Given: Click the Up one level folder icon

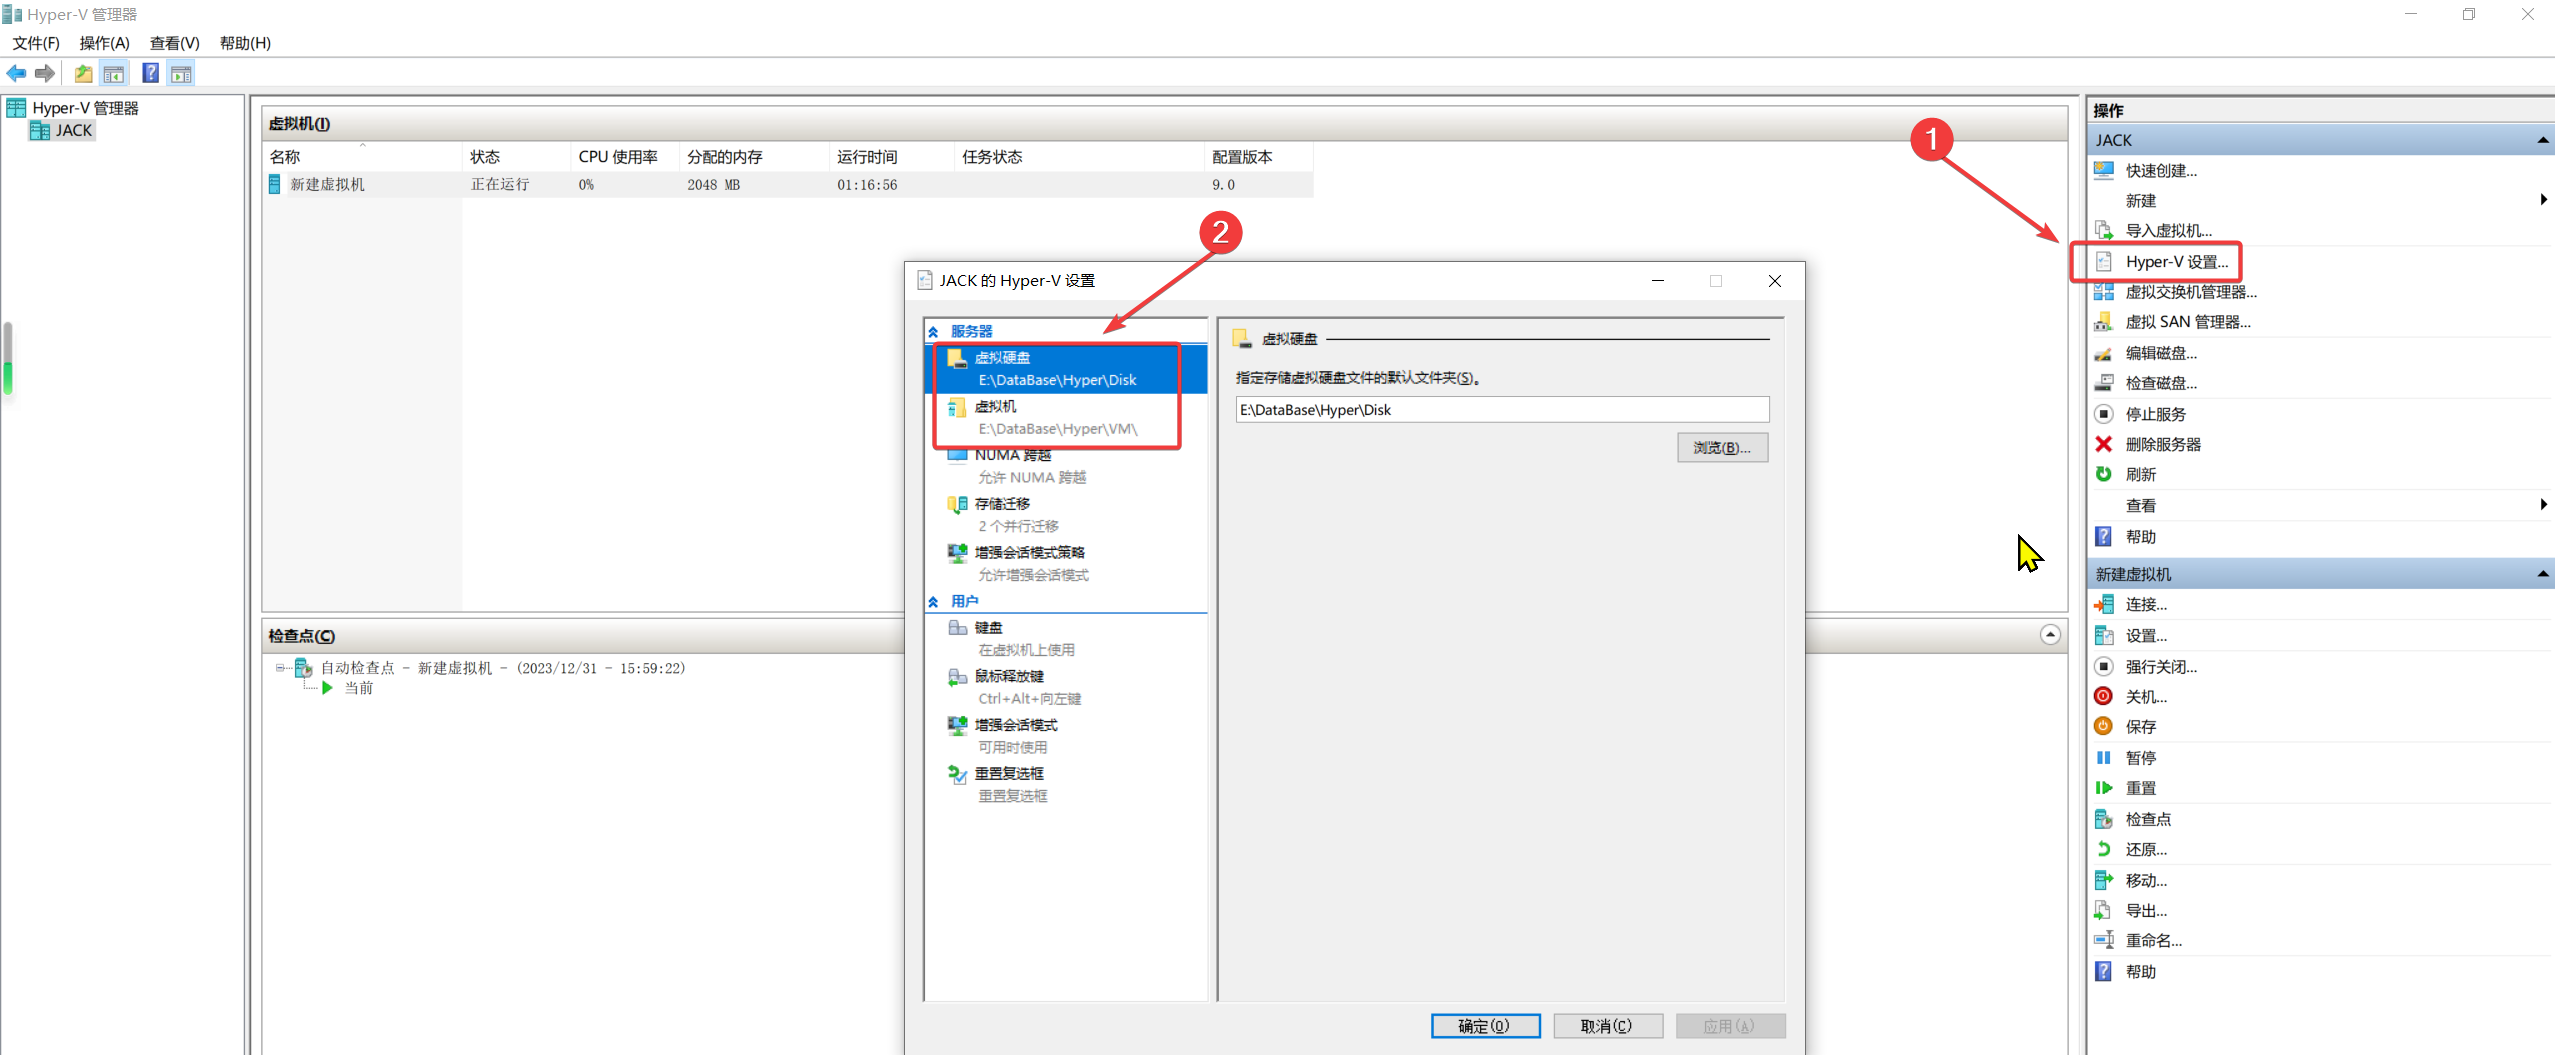Looking at the screenshot, I should [x=84, y=73].
